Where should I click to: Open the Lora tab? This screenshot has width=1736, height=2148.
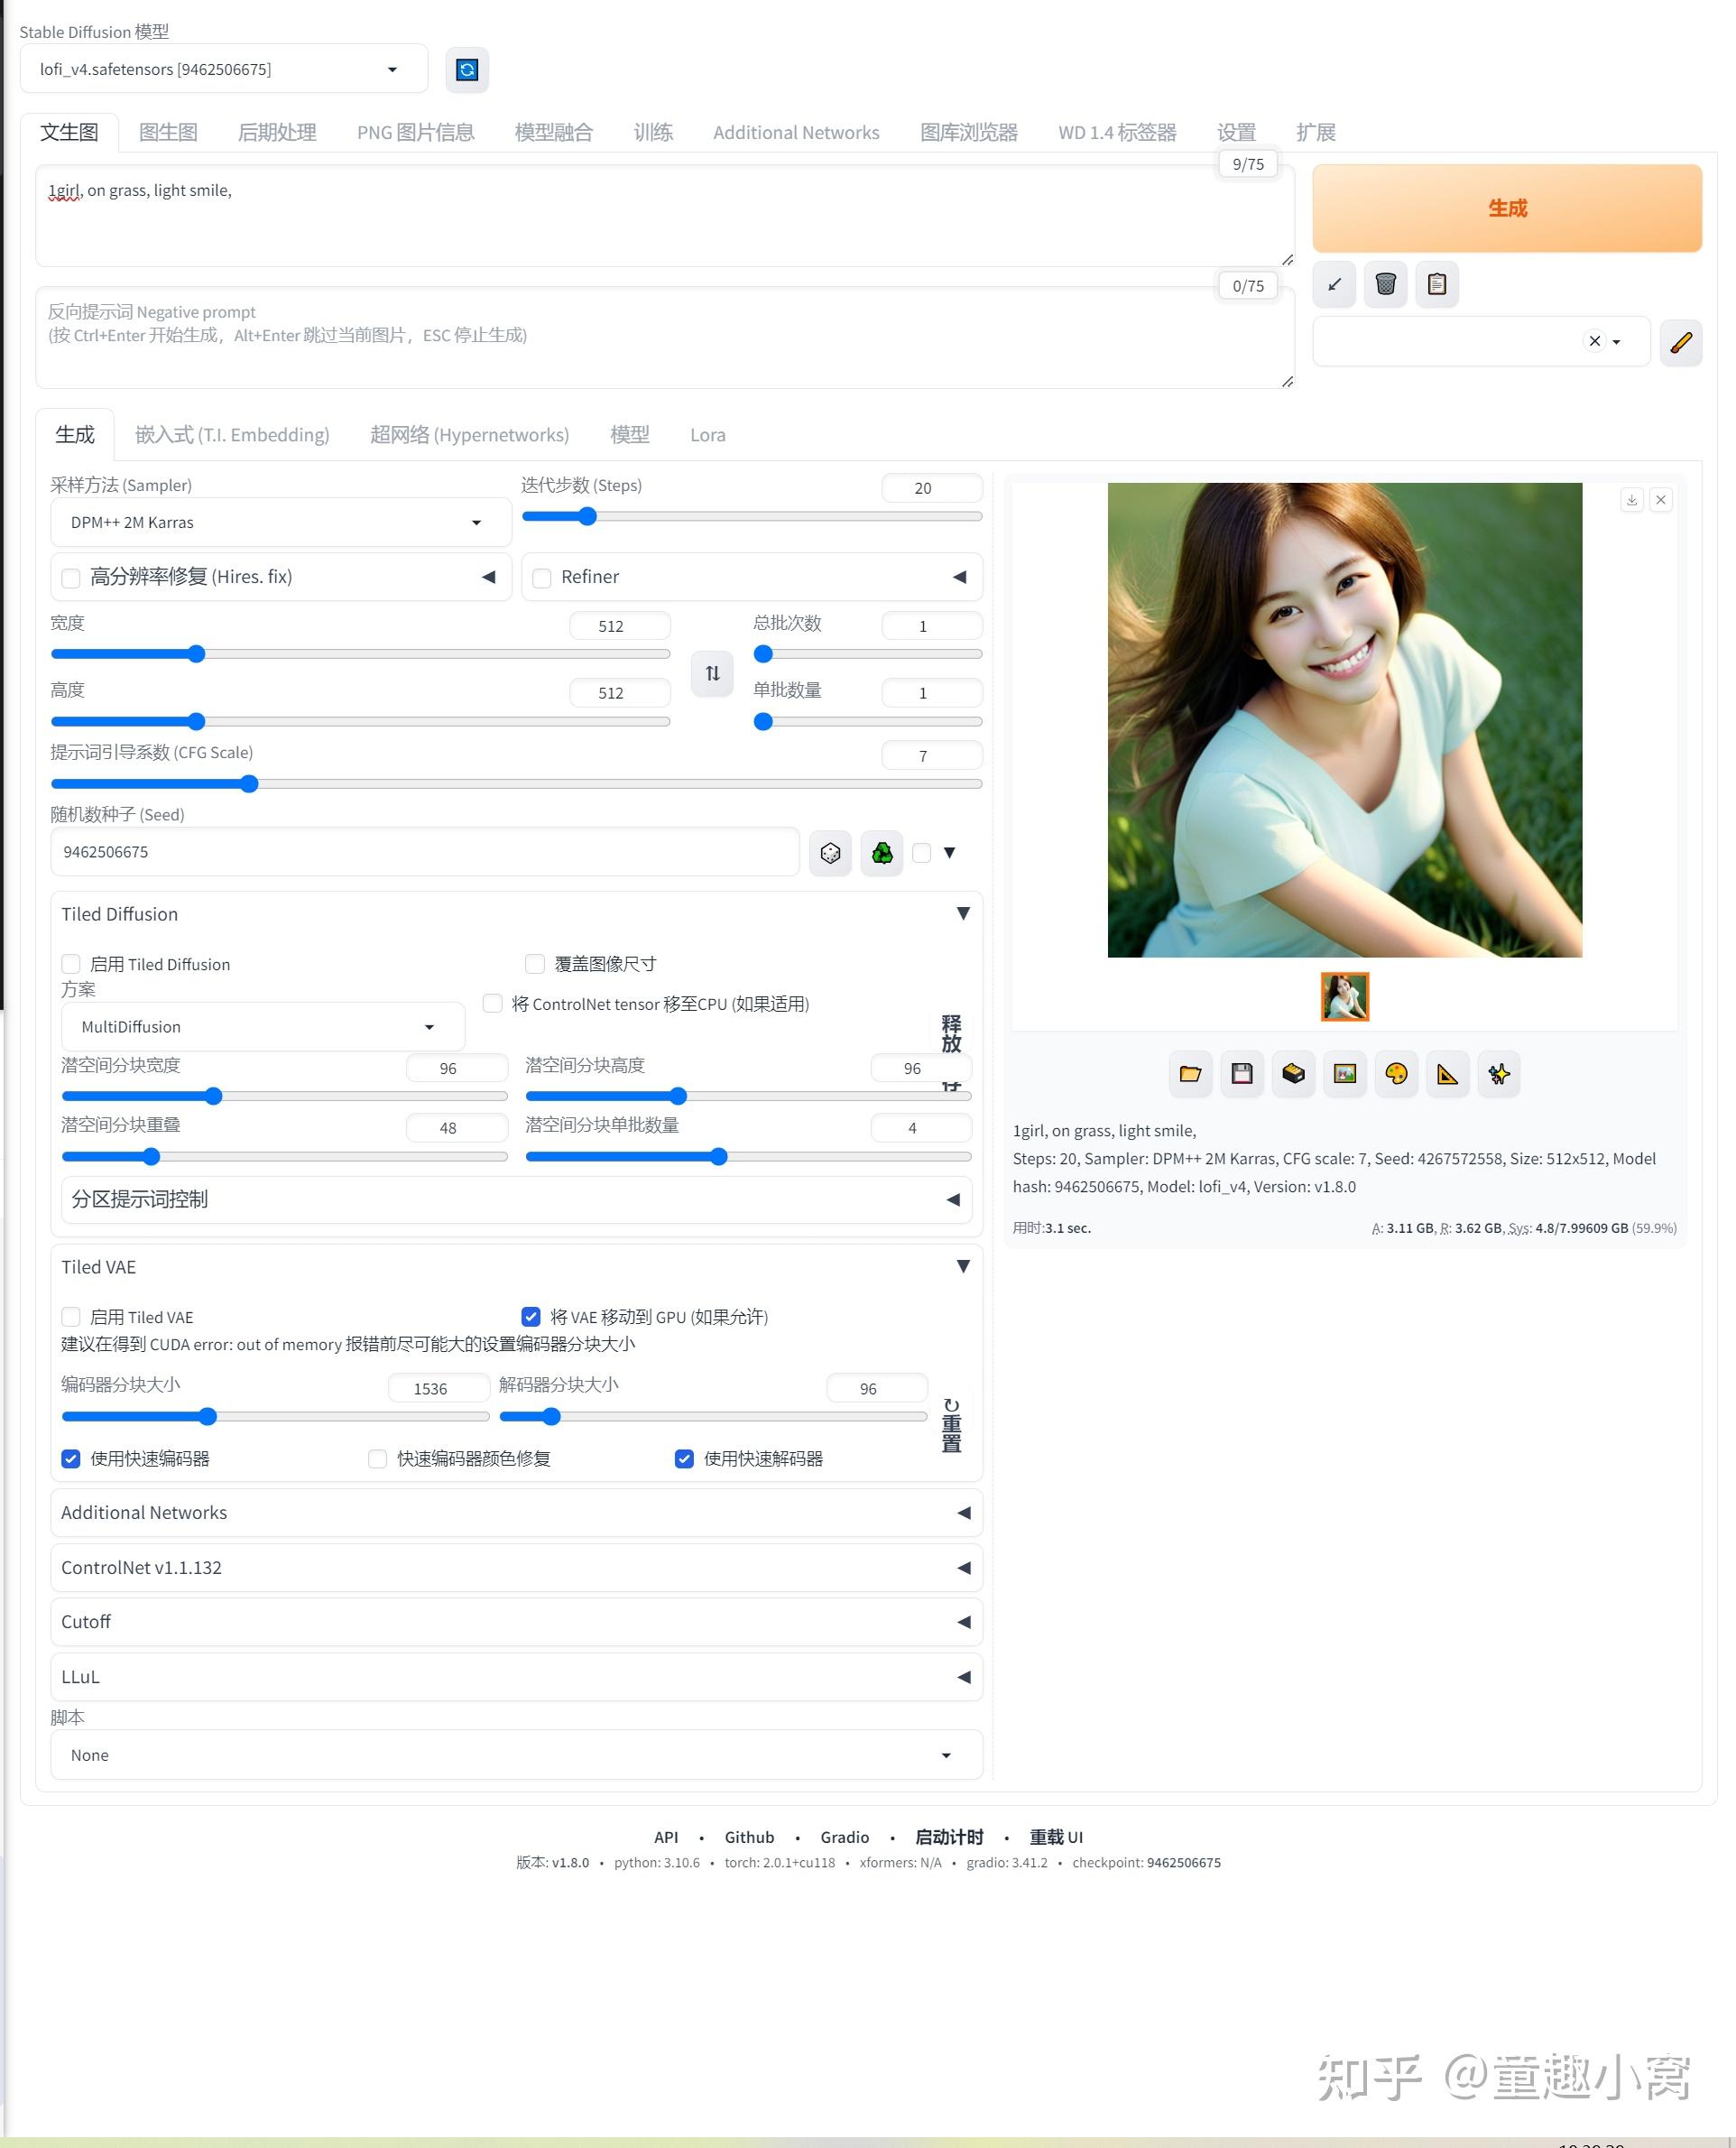(707, 434)
